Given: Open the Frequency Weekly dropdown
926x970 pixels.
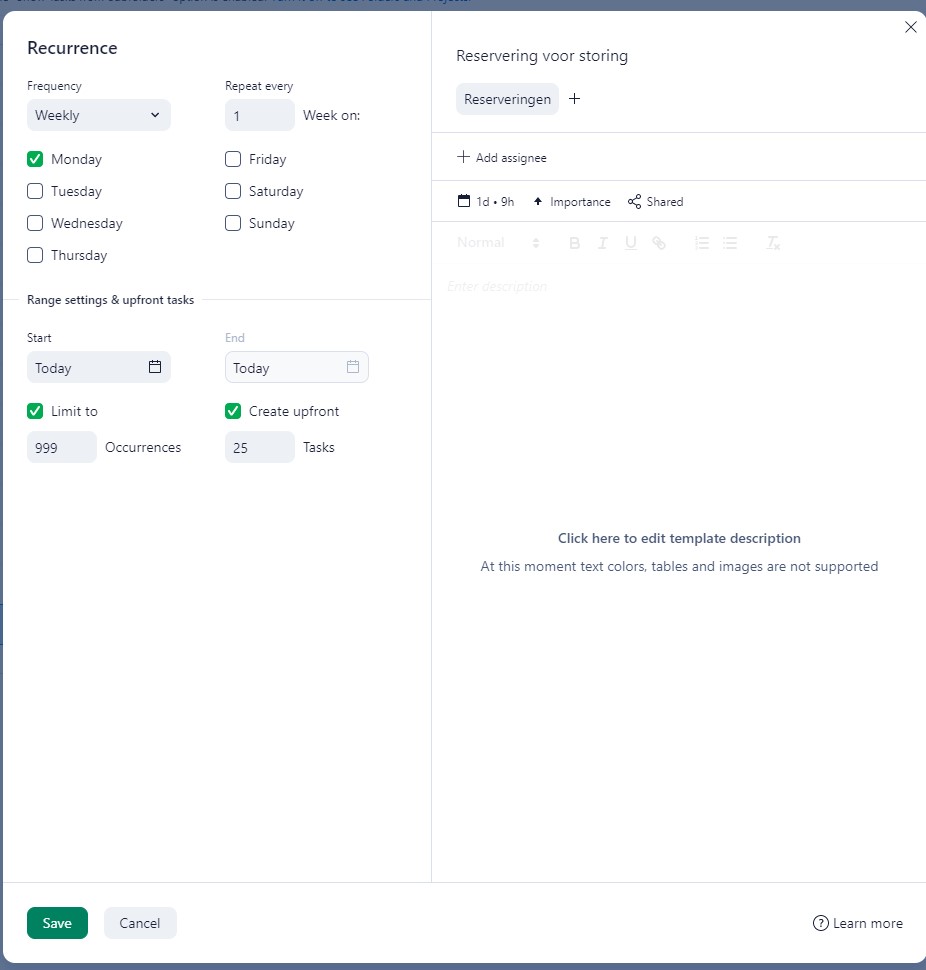Looking at the screenshot, I should 99,115.
